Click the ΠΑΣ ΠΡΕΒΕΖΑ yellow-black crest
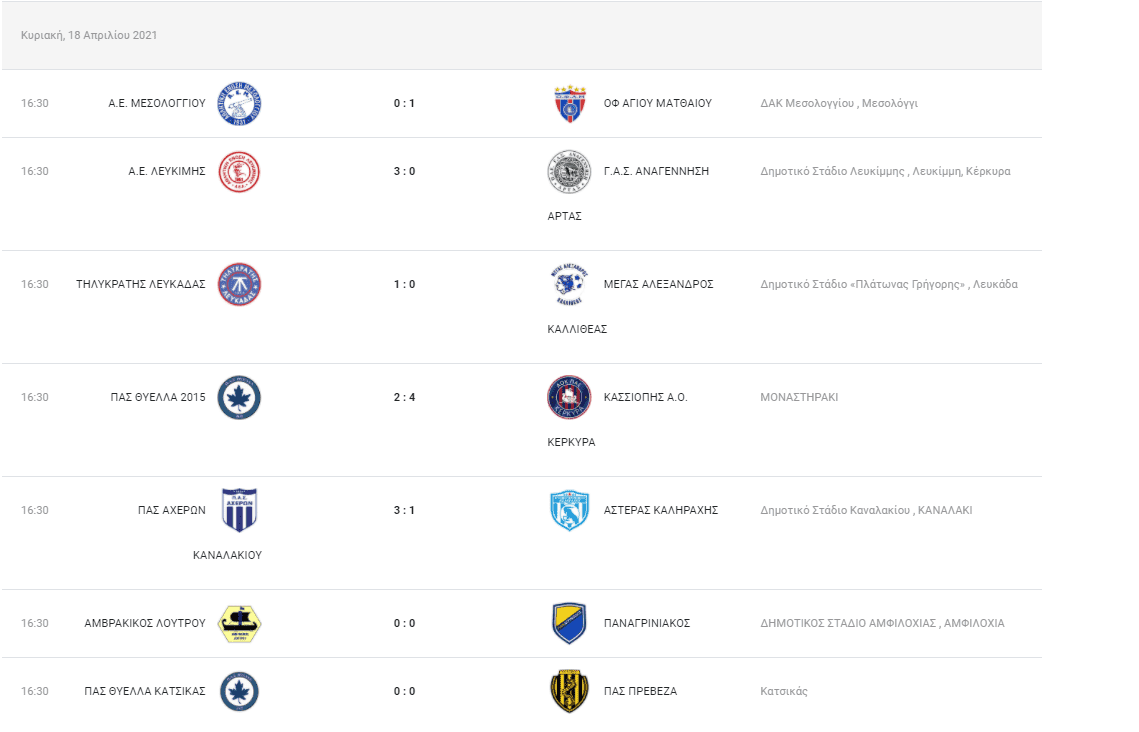Image resolution: width=1139 pixels, height=732 pixels. pyautogui.click(x=569, y=691)
